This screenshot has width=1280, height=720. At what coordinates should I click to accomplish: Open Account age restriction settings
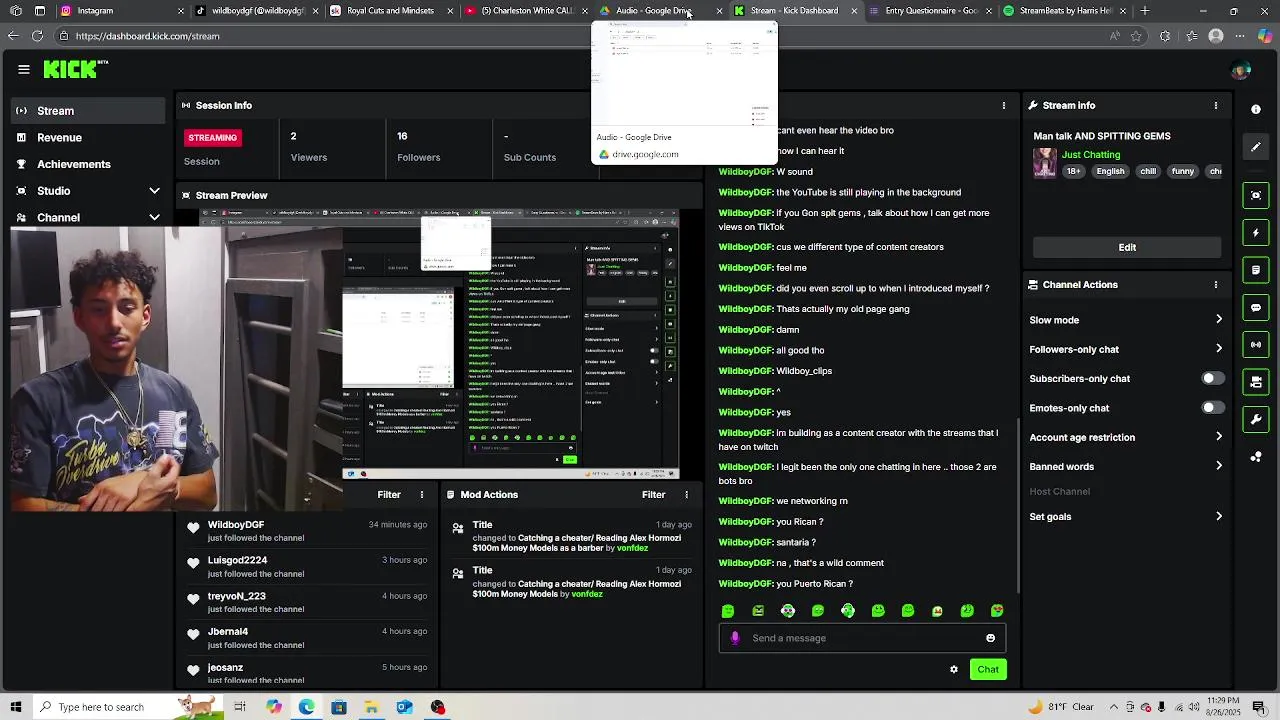pos(1127,437)
